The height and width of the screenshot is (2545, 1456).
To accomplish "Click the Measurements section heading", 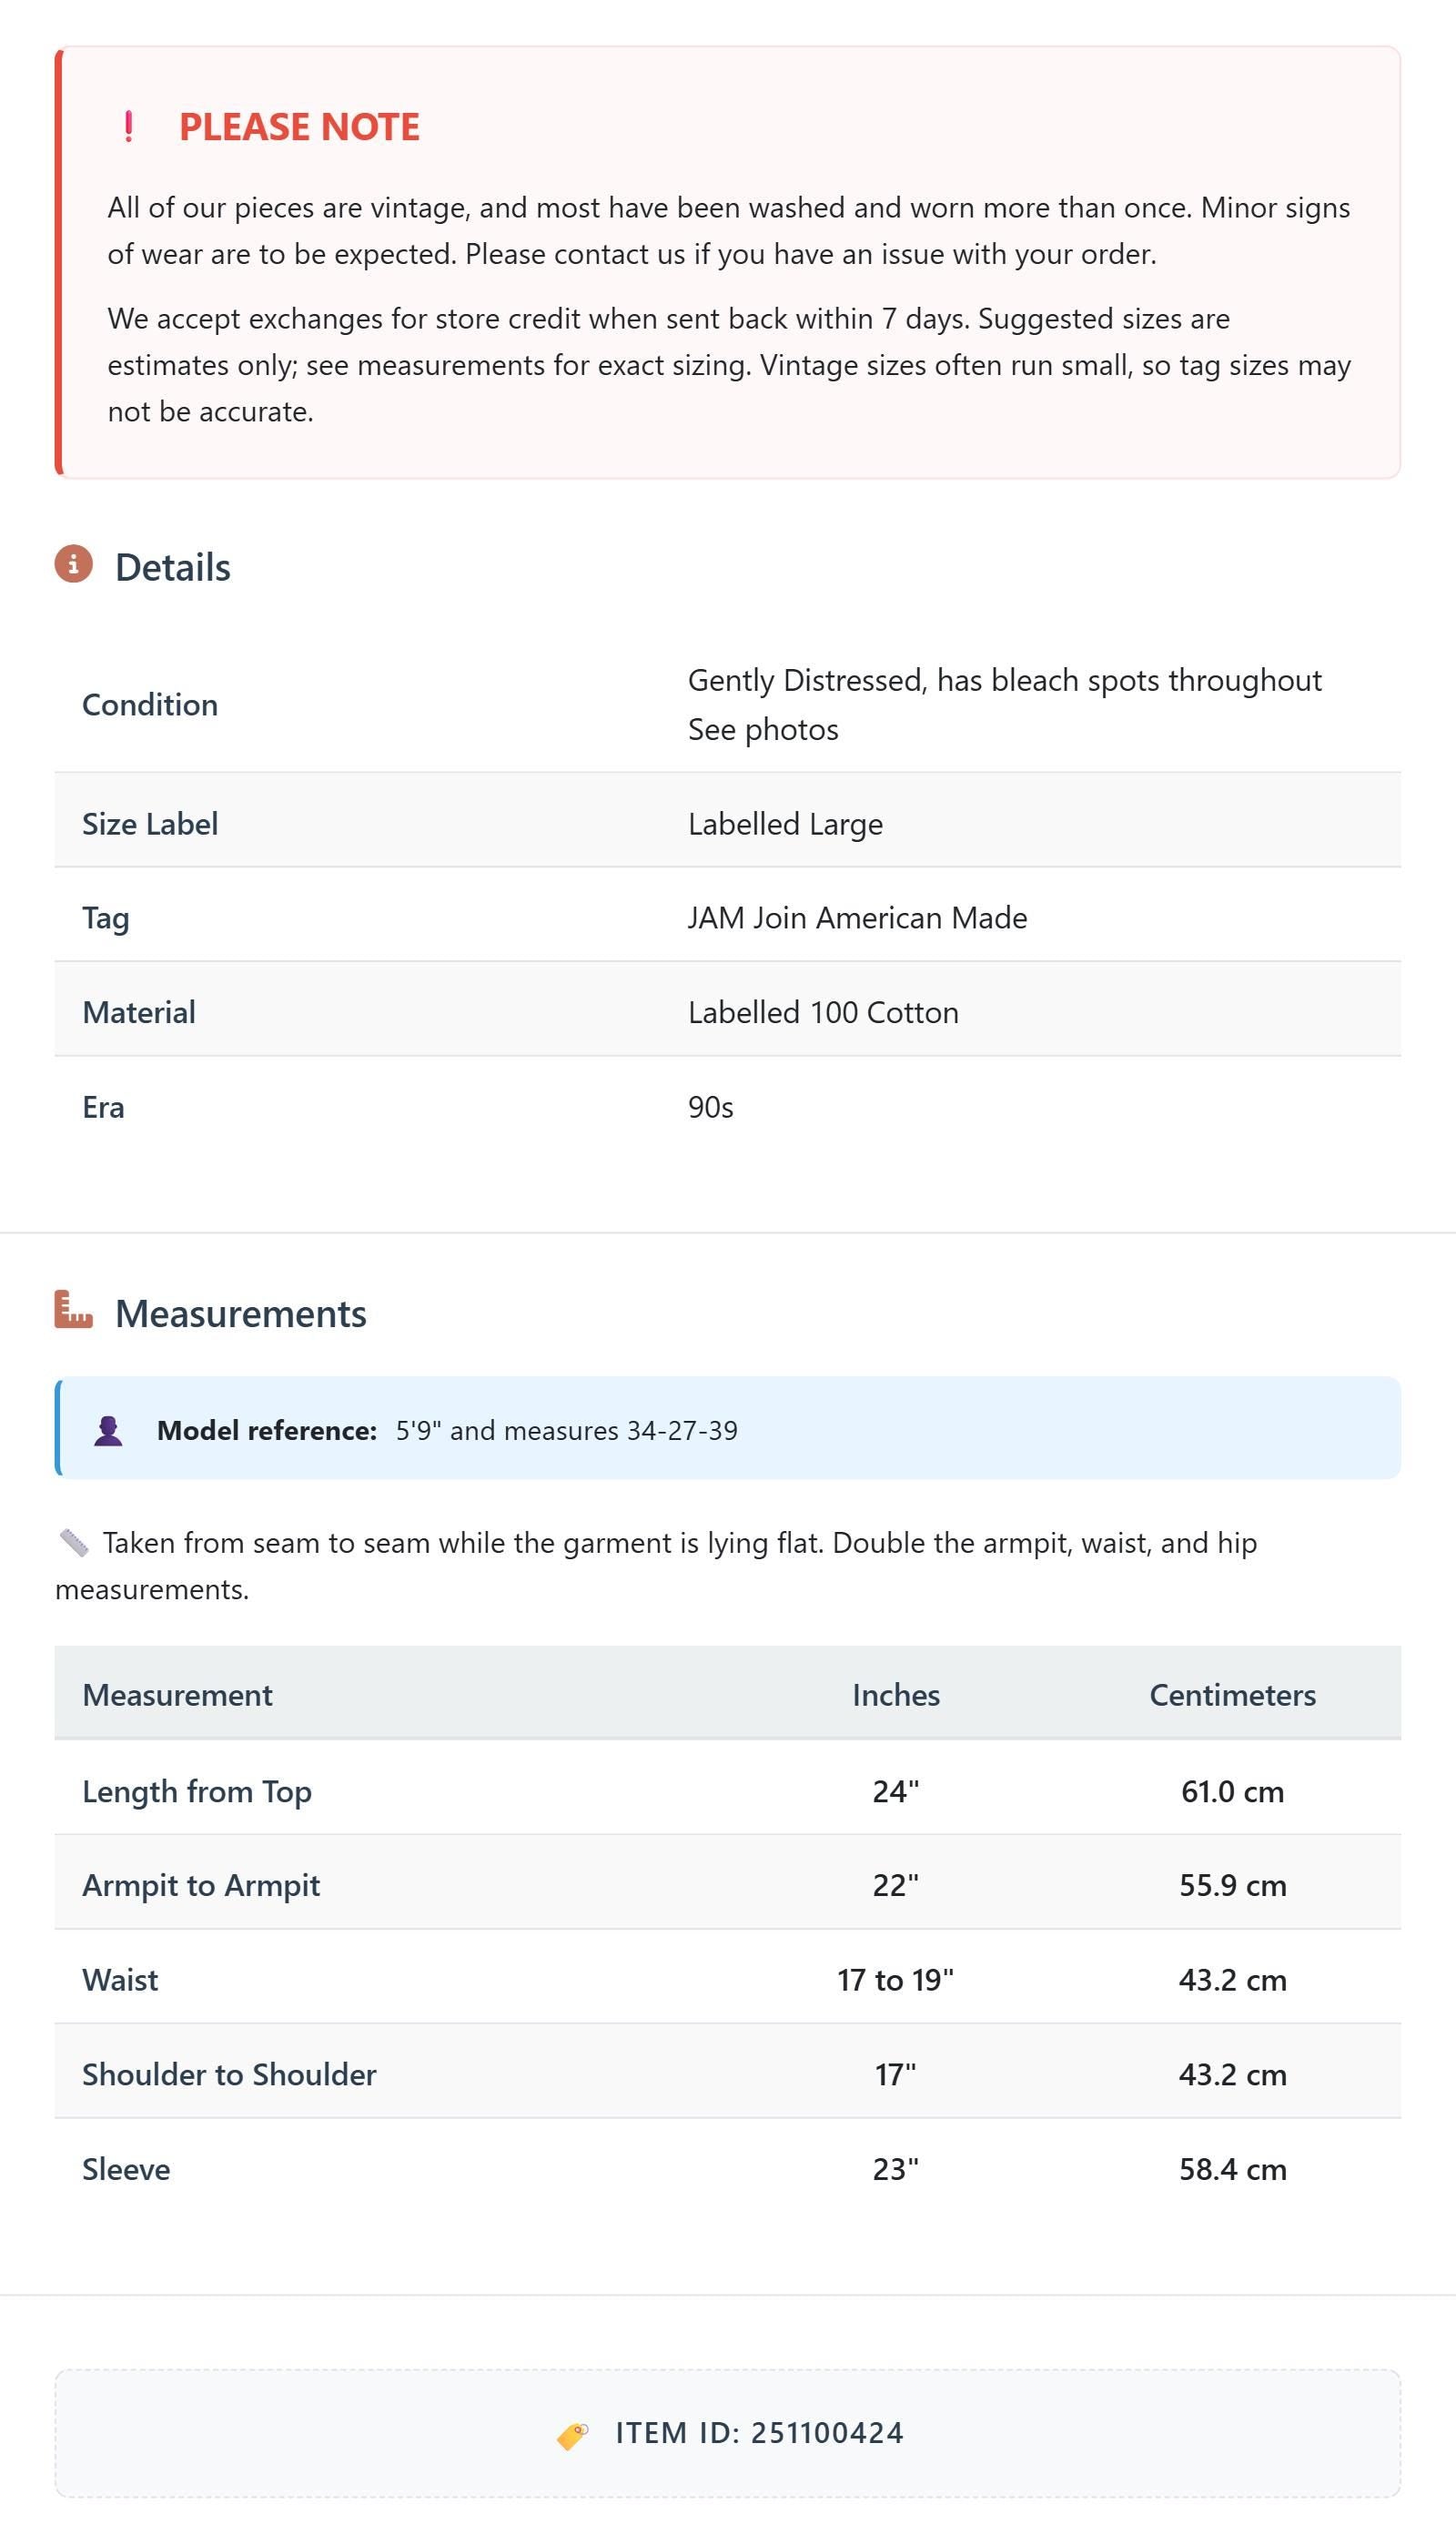I will pos(241,1313).
